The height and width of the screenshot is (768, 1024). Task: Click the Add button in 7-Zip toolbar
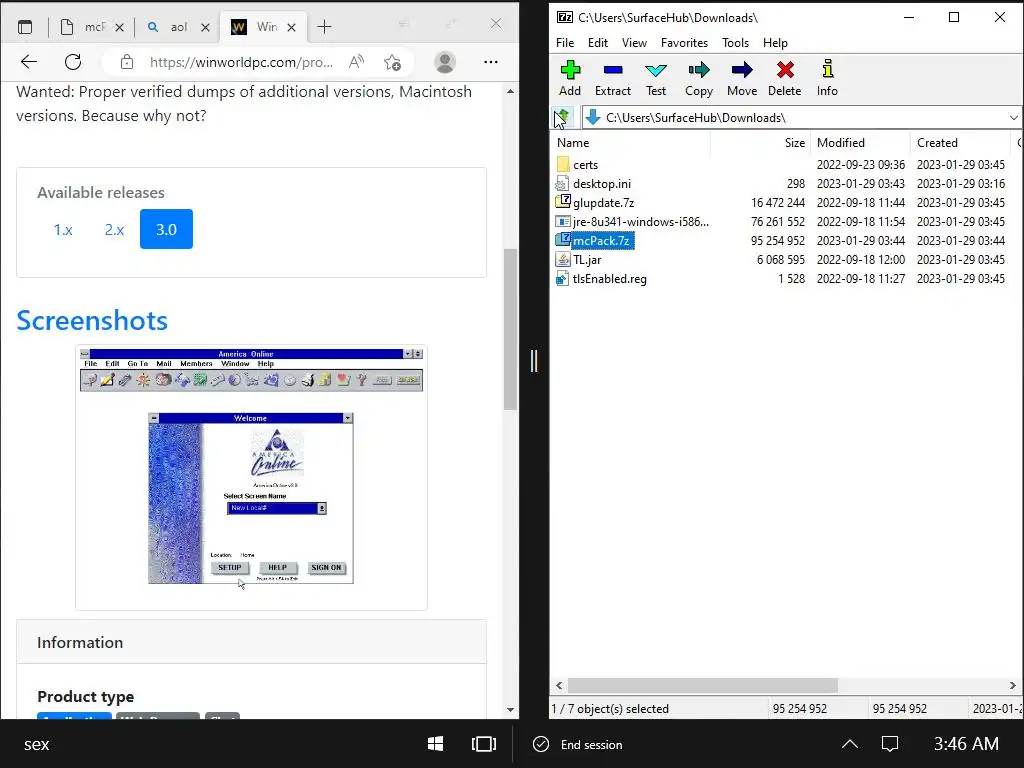click(569, 78)
